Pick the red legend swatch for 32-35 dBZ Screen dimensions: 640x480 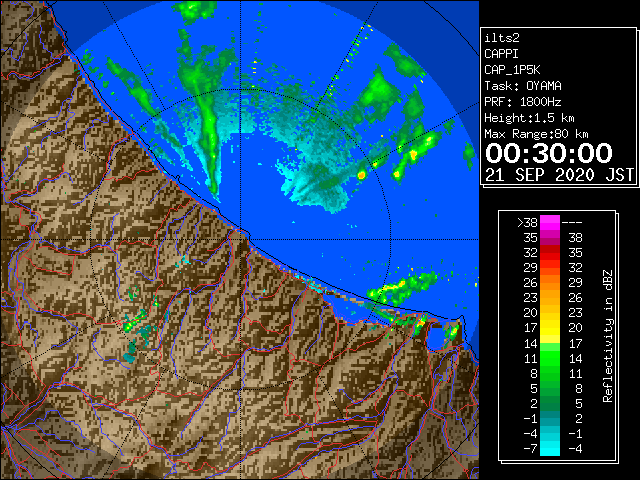pos(550,253)
